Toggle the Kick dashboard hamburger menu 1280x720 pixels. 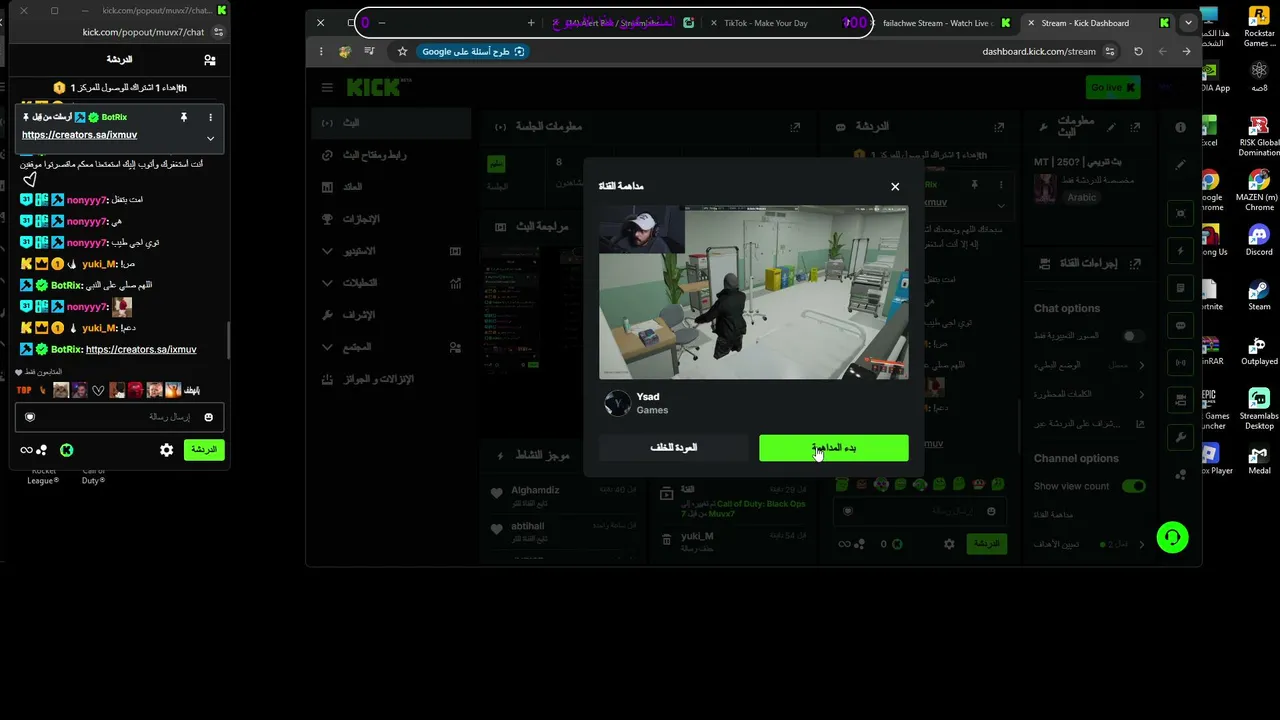[x=327, y=87]
